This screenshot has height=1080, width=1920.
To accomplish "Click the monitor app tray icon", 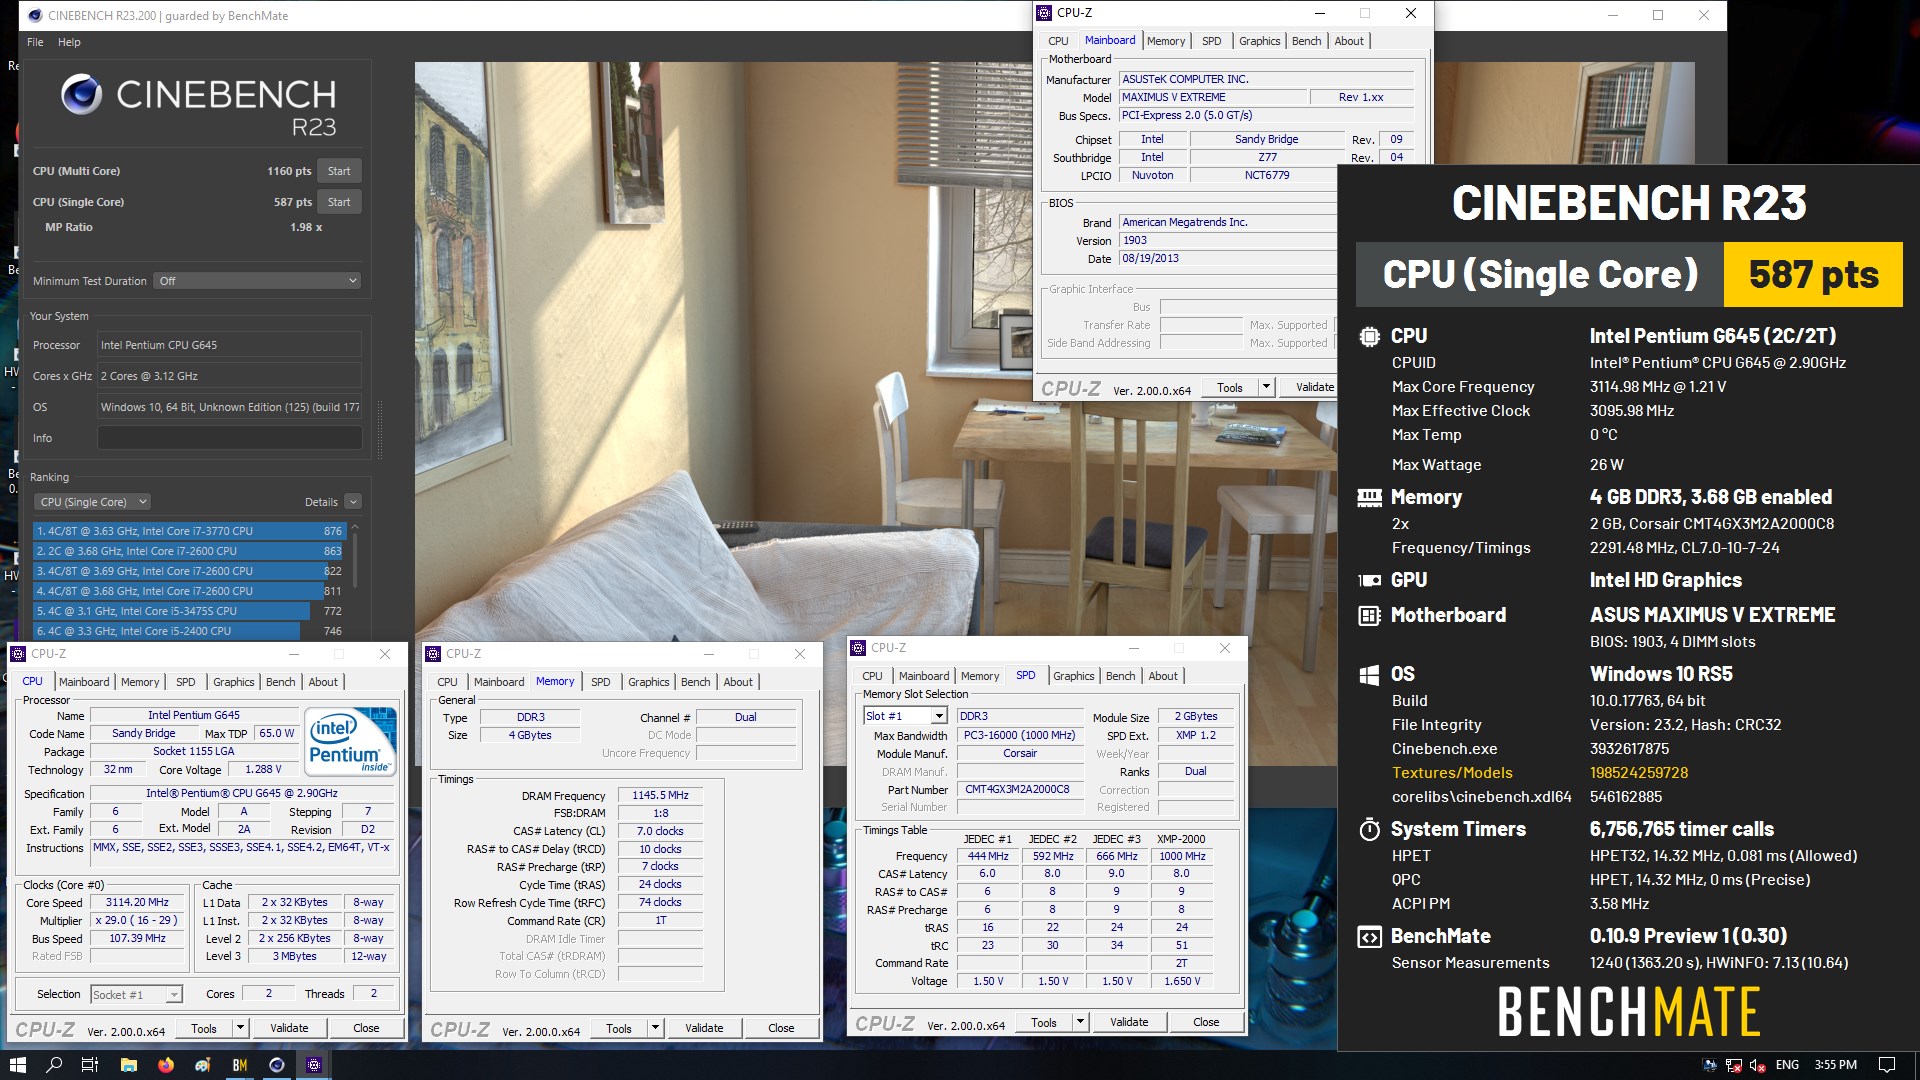I will (1710, 1065).
